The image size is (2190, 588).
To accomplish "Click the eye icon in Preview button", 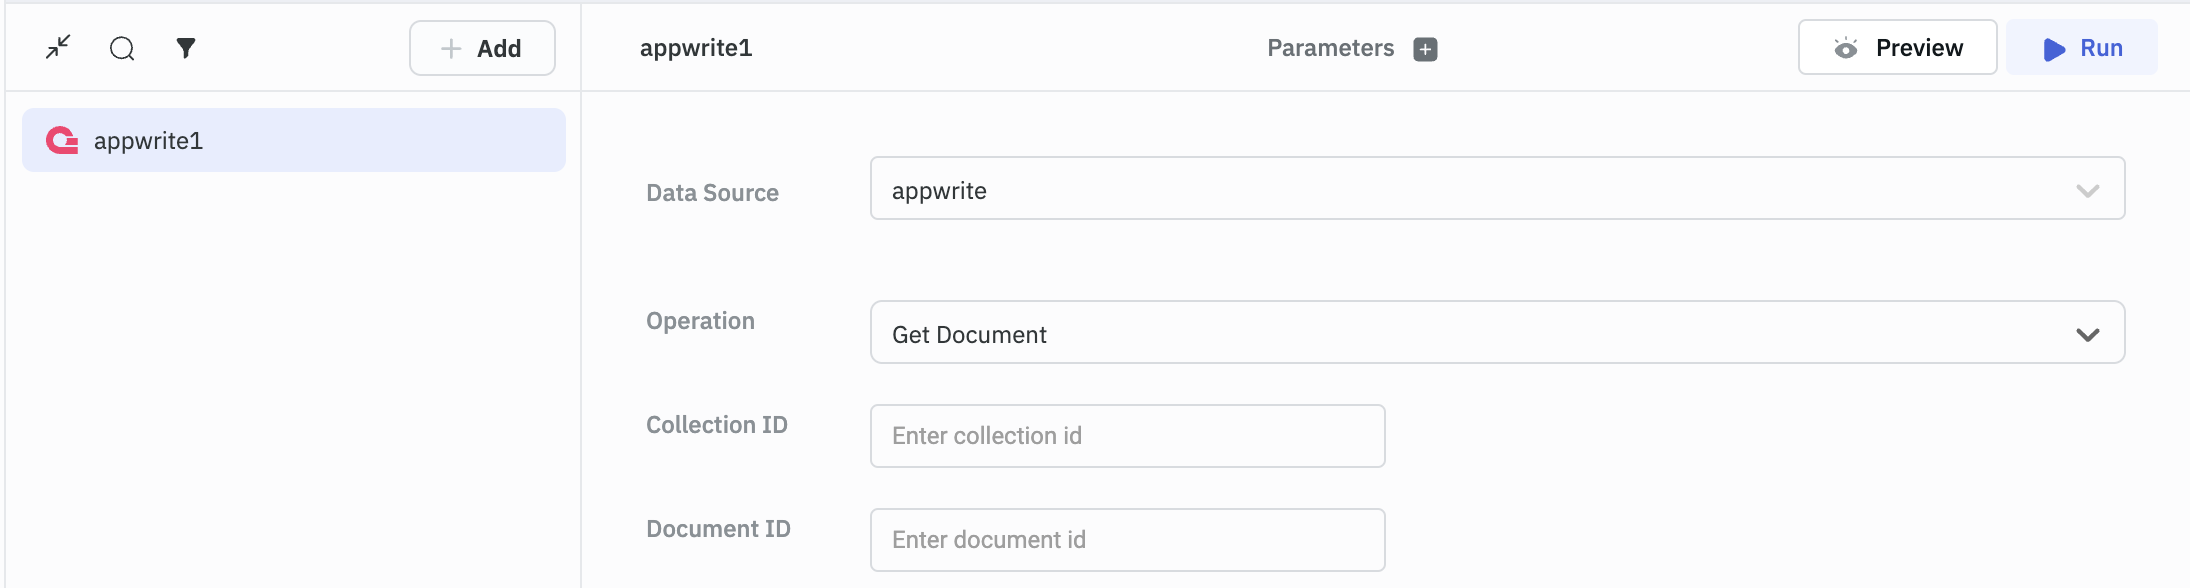I will (x=1846, y=48).
